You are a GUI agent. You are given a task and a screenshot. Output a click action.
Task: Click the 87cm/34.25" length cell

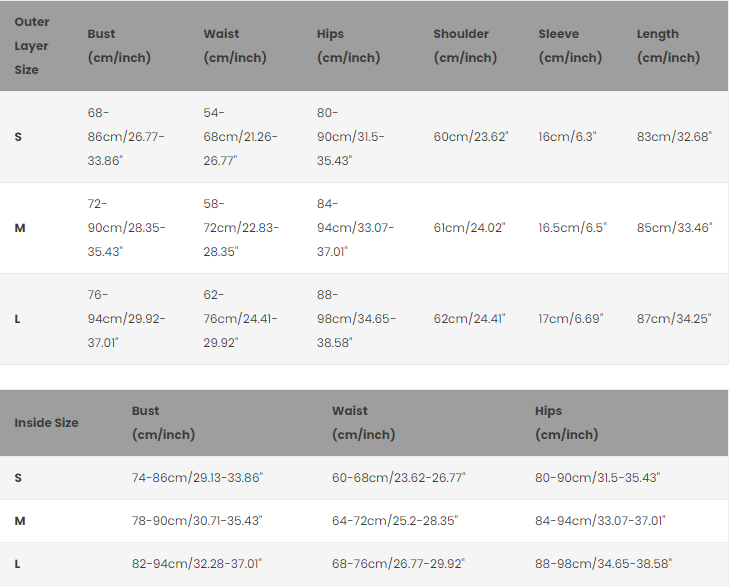[x=674, y=319]
